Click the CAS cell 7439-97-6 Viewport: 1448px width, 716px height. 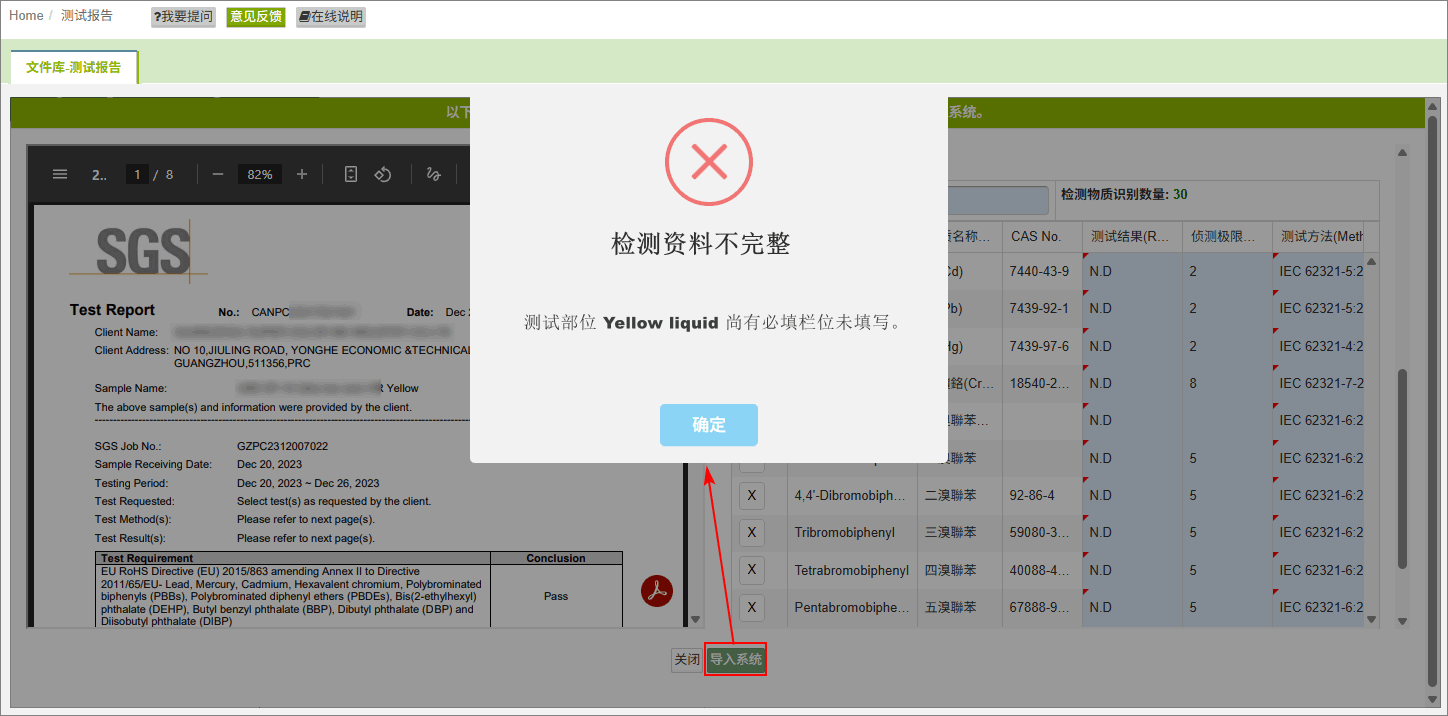[1042, 346]
